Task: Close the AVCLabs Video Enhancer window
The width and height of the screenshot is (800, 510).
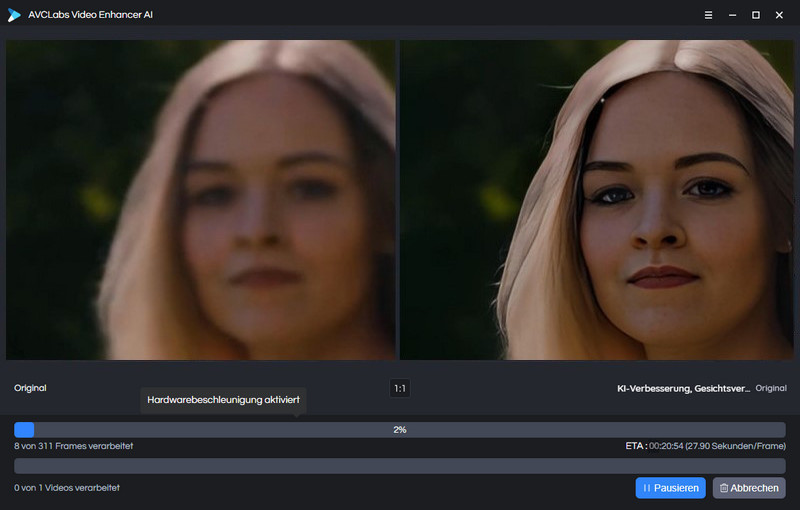Action: click(x=779, y=15)
